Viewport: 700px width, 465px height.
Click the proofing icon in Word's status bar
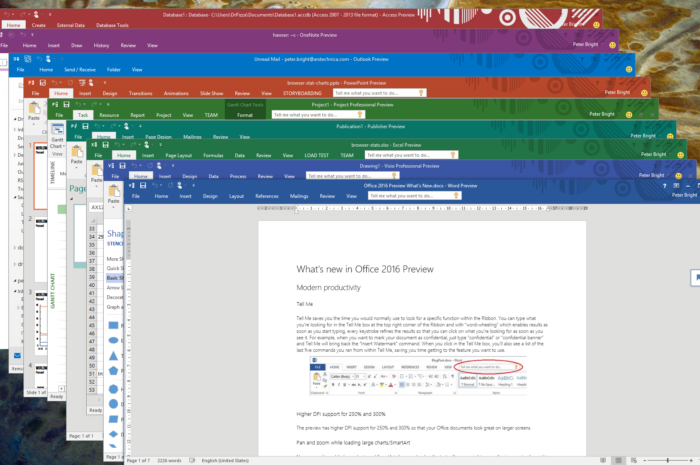[192, 460]
